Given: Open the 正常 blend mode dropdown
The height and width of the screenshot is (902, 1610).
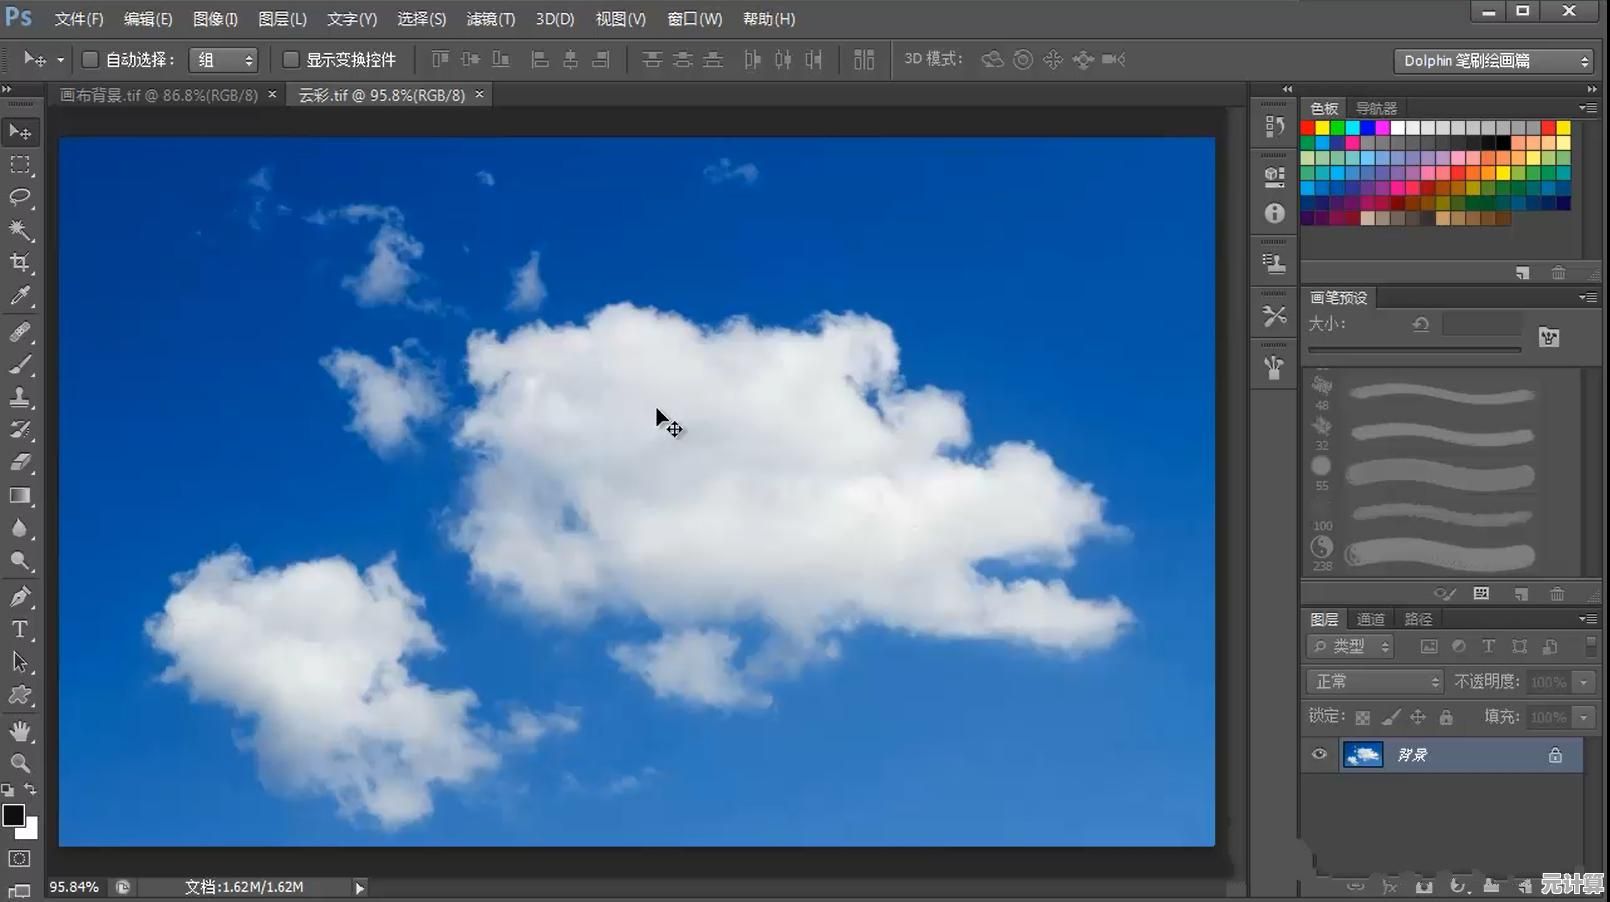Looking at the screenshot, I should (1375, 681).
